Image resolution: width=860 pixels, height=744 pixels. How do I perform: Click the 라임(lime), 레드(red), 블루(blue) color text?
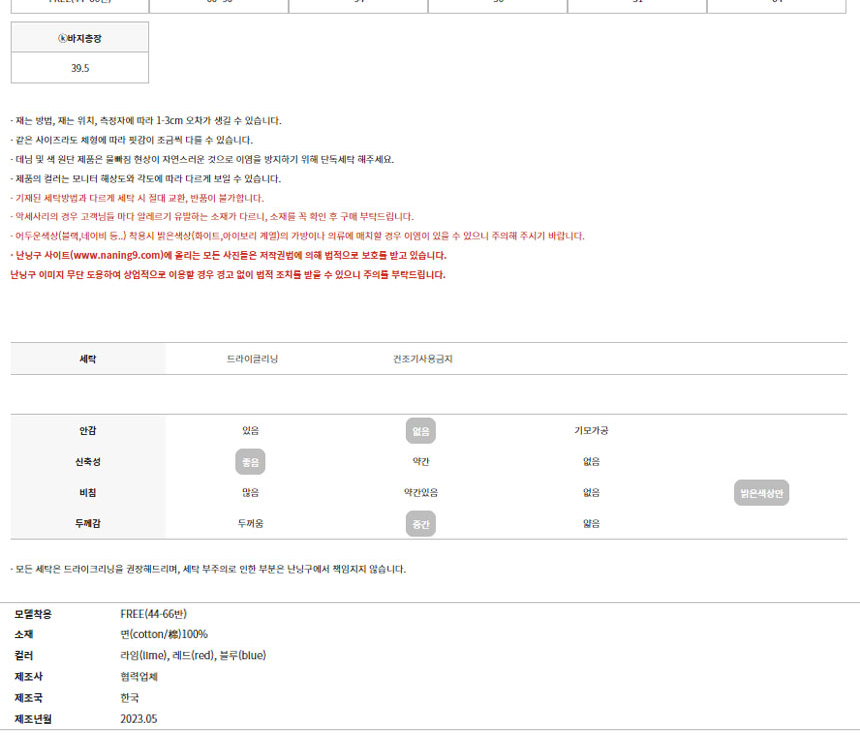(193, 655)
